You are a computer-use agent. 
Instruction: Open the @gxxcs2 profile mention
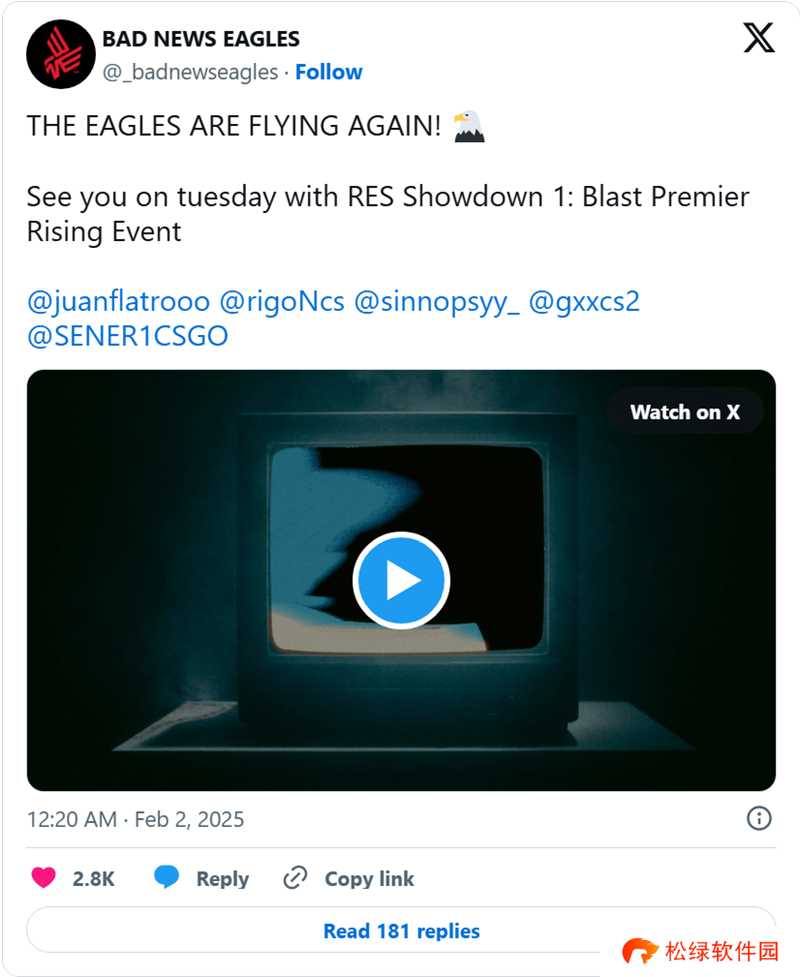[x=583, y=301]
